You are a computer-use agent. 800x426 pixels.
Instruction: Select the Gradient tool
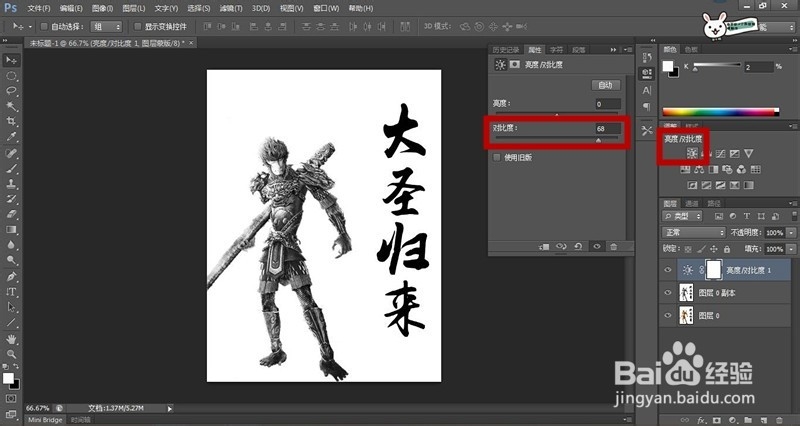11,230
